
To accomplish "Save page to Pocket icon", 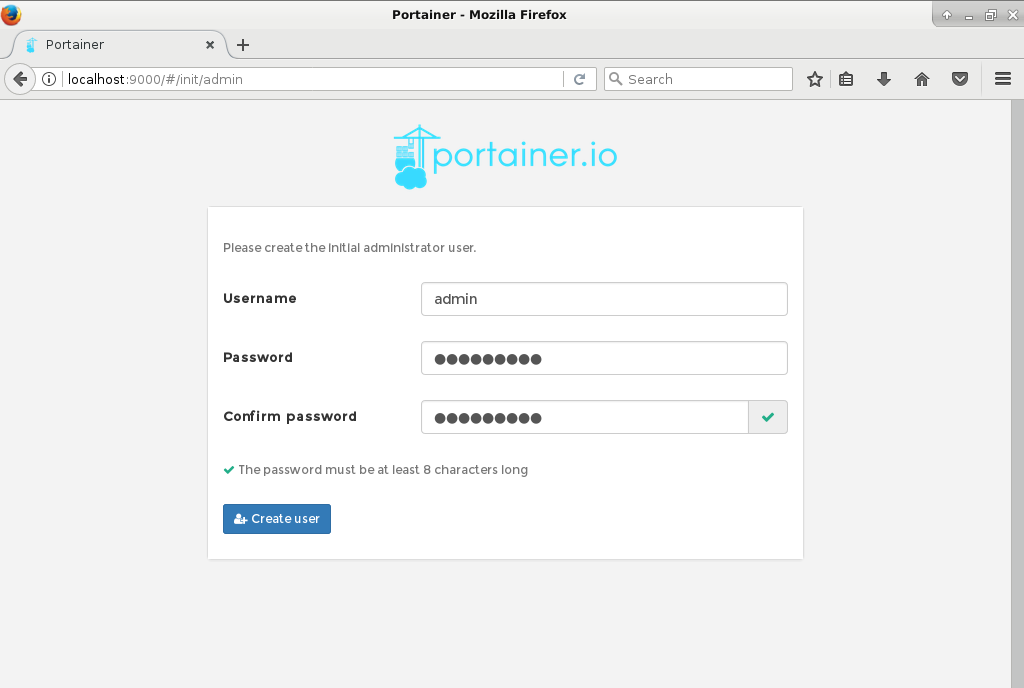I will click(959, 79).
